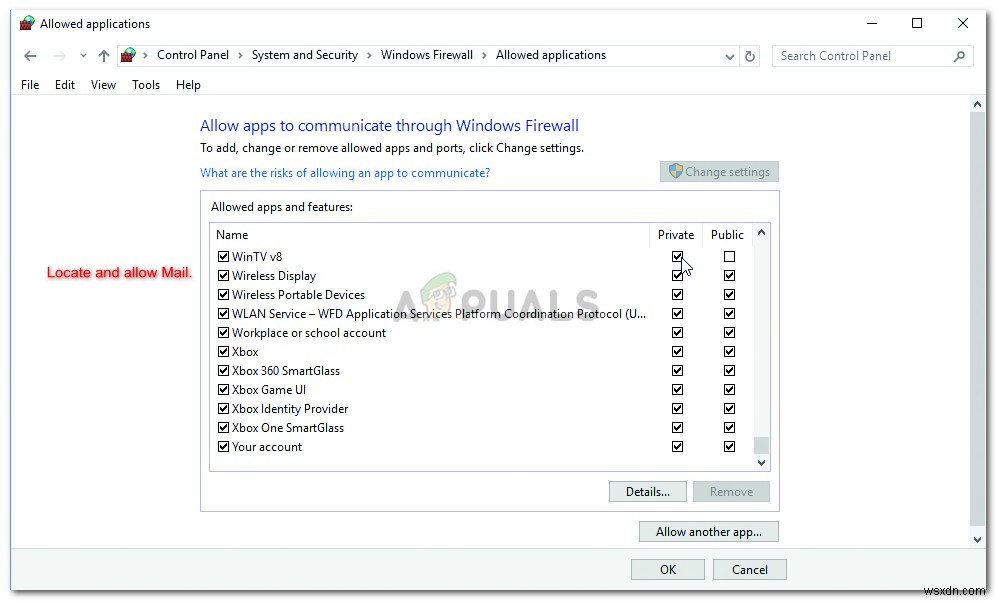
Task: Expand the address bar history dropdown
Action: [x=729, y=57]
